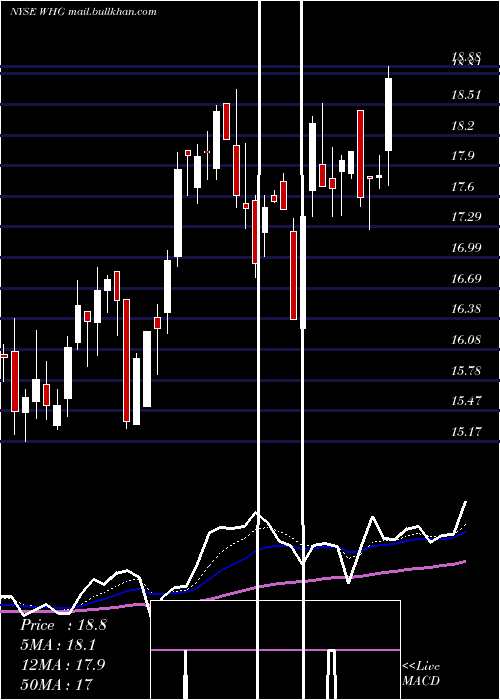Select the 15.78 price axis label
Screen dimensions: 500x700
[x=466, y=371]
